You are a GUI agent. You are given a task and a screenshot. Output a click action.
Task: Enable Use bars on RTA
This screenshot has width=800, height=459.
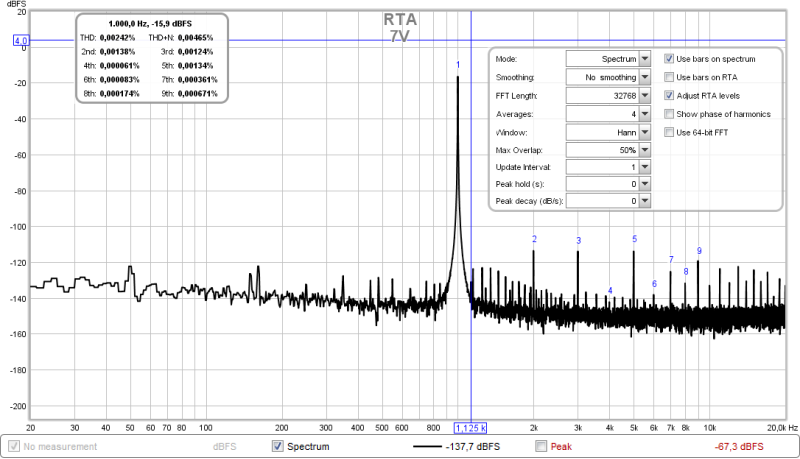click(x=670, y=77)
